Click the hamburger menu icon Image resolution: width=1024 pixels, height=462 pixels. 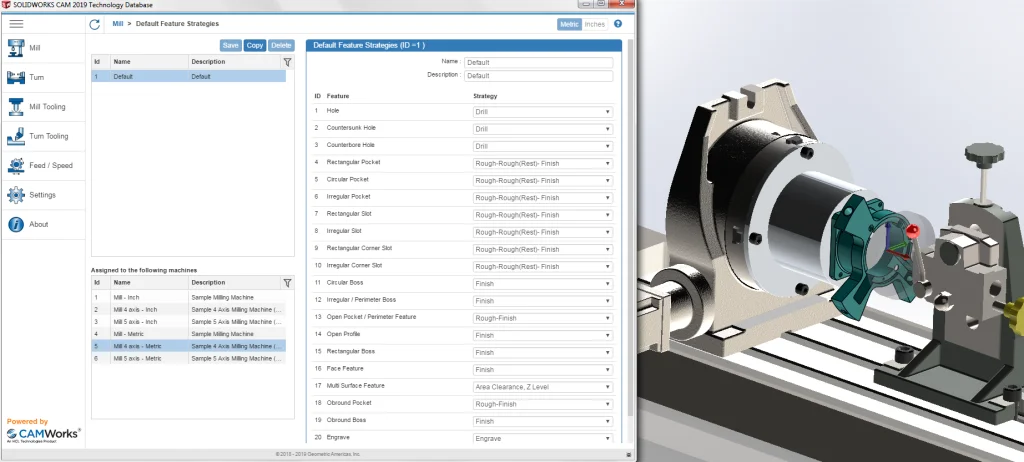pos(16,23)
